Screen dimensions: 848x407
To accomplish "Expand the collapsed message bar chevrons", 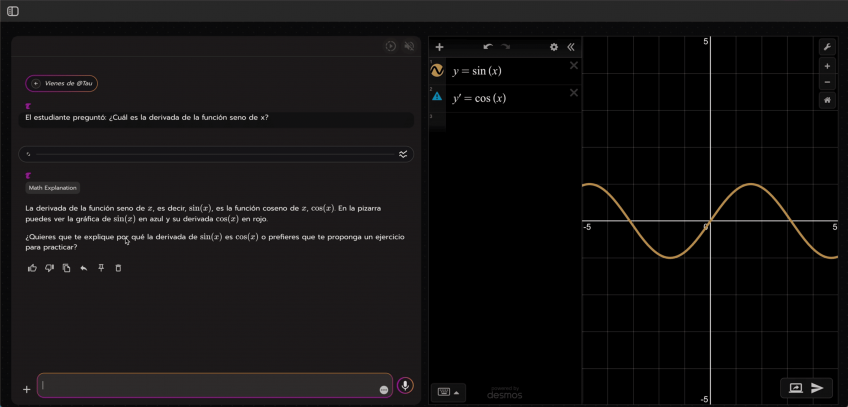I will tap(403, 155).
